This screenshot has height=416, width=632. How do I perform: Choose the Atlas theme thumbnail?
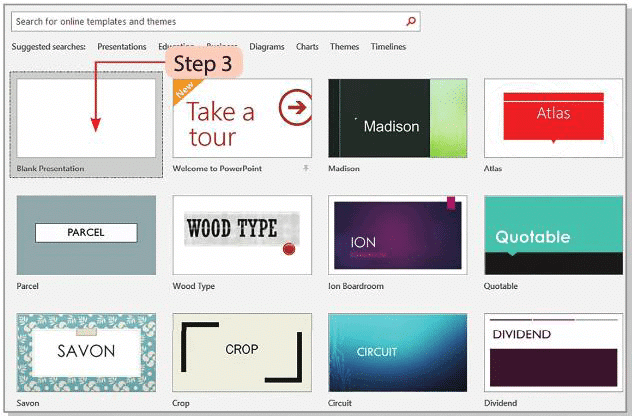[553, 118]
